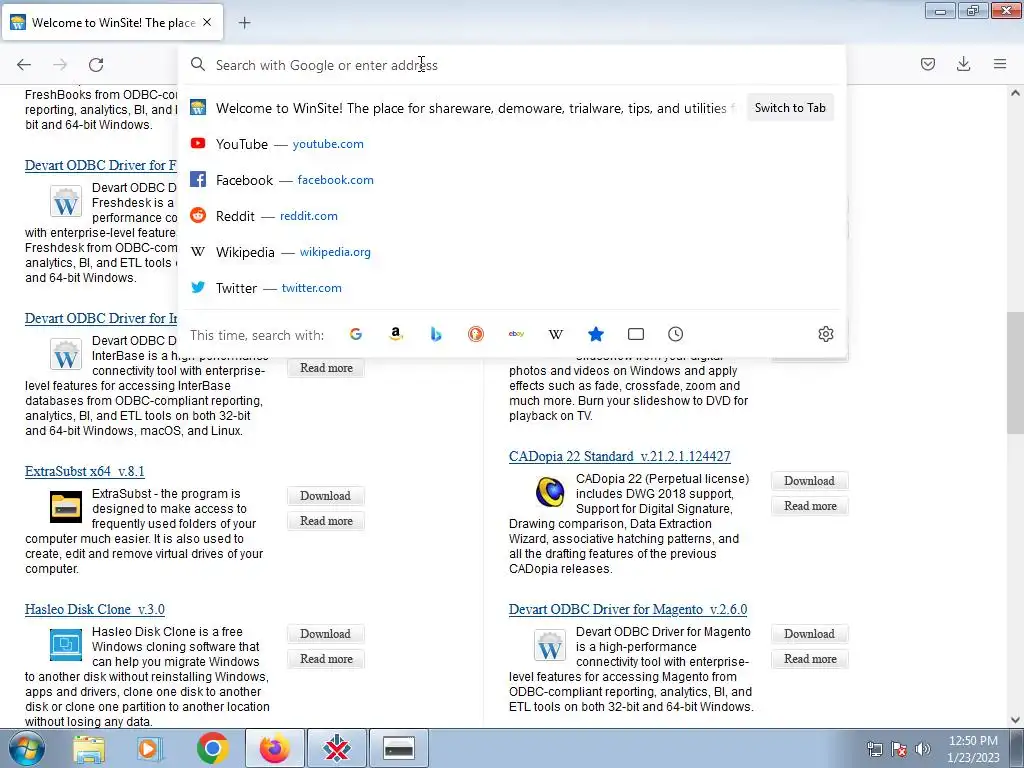Click the Devart Magento driver icon
The image size is (1024, 768).
pos(550,645)
